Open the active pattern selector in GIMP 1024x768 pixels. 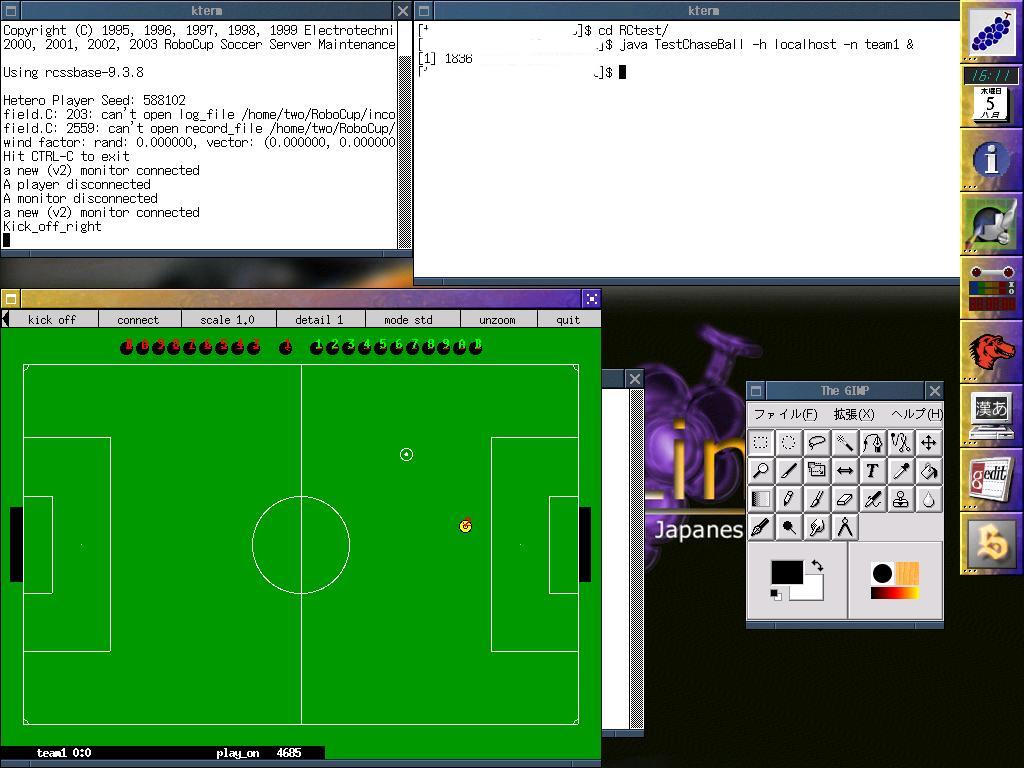(x=907, y=574)
